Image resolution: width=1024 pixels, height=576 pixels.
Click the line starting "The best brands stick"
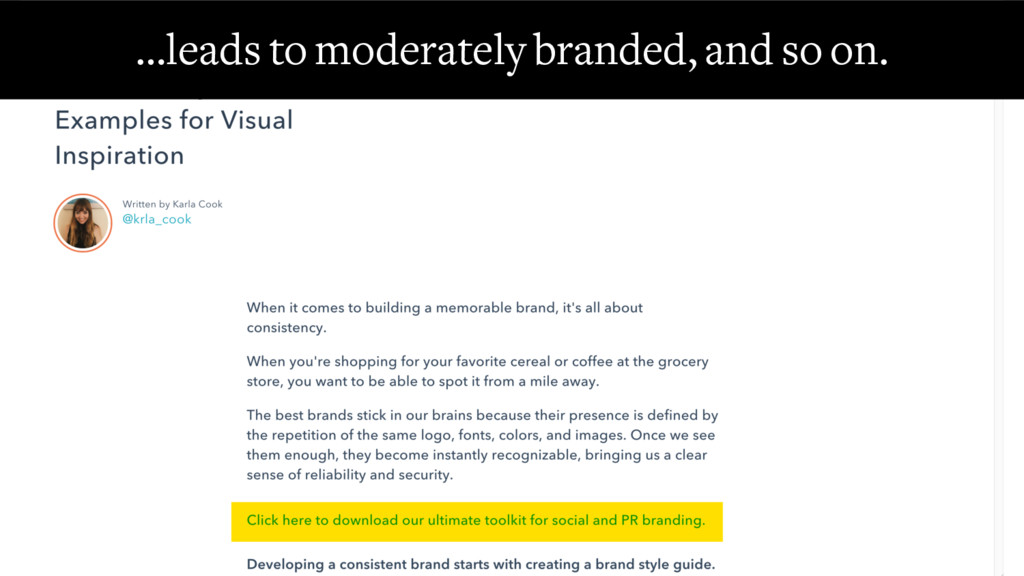(x=482, y=415)
